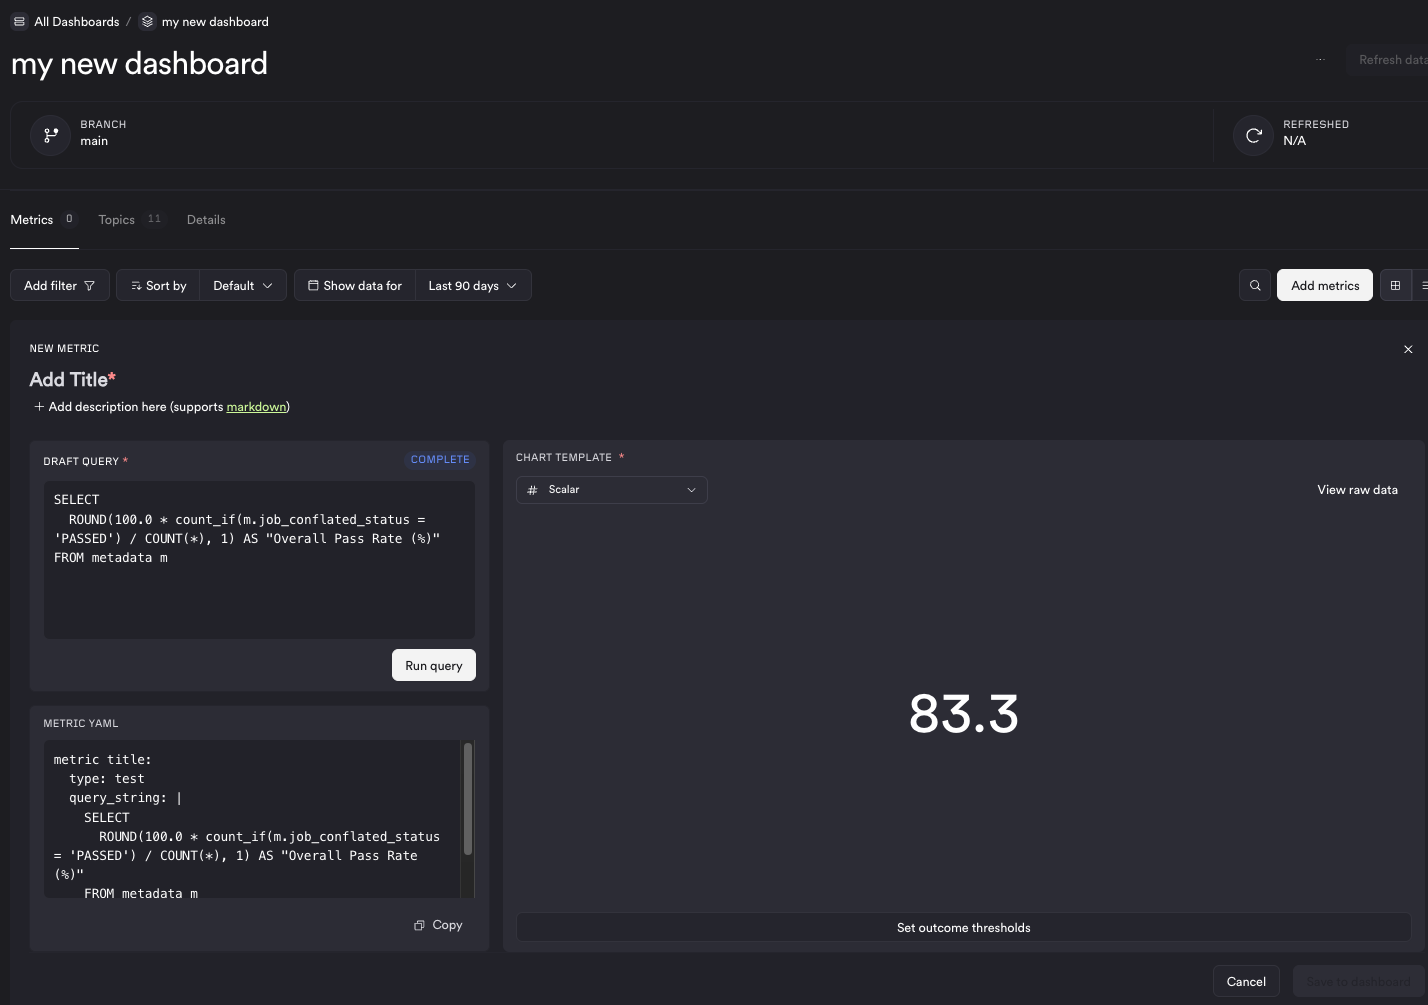
Task: Click the search magnifier icon
Action: click(1255, 285)
